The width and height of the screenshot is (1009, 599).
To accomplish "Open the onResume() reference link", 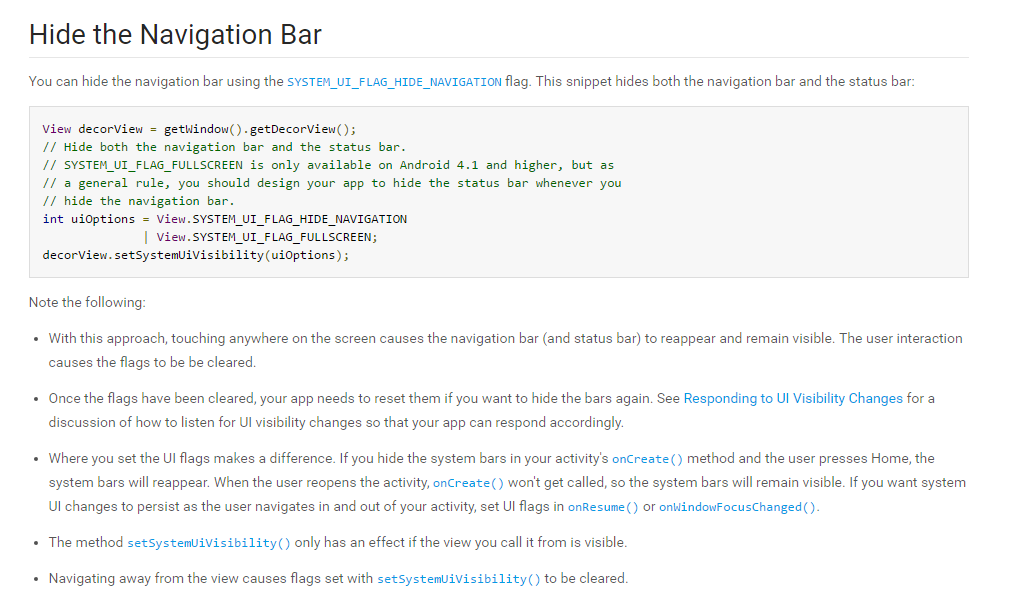I will coord(603,507).
